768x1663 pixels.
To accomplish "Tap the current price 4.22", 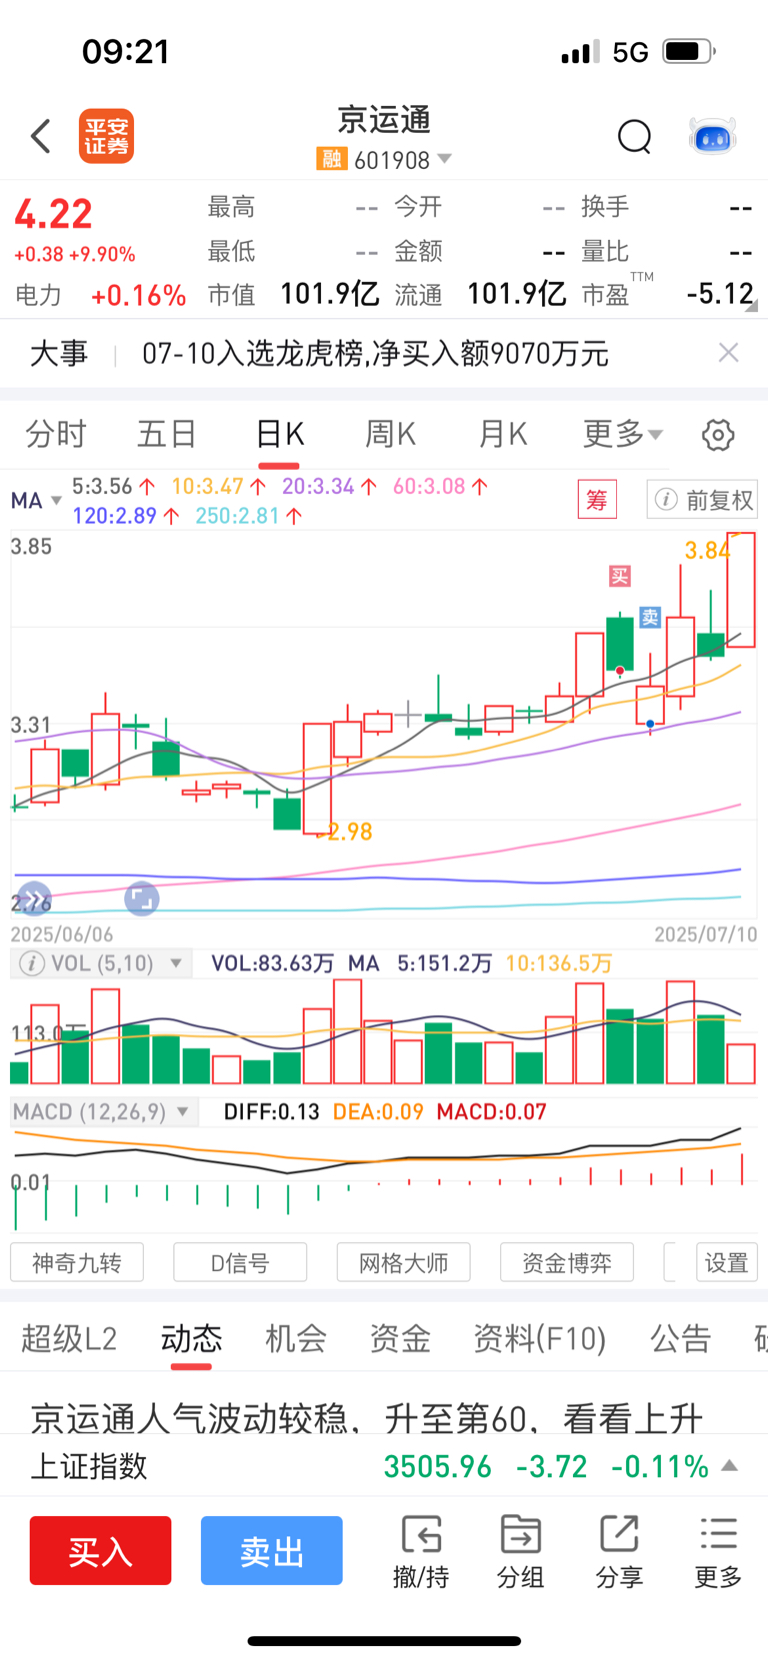I will [53, 213].
